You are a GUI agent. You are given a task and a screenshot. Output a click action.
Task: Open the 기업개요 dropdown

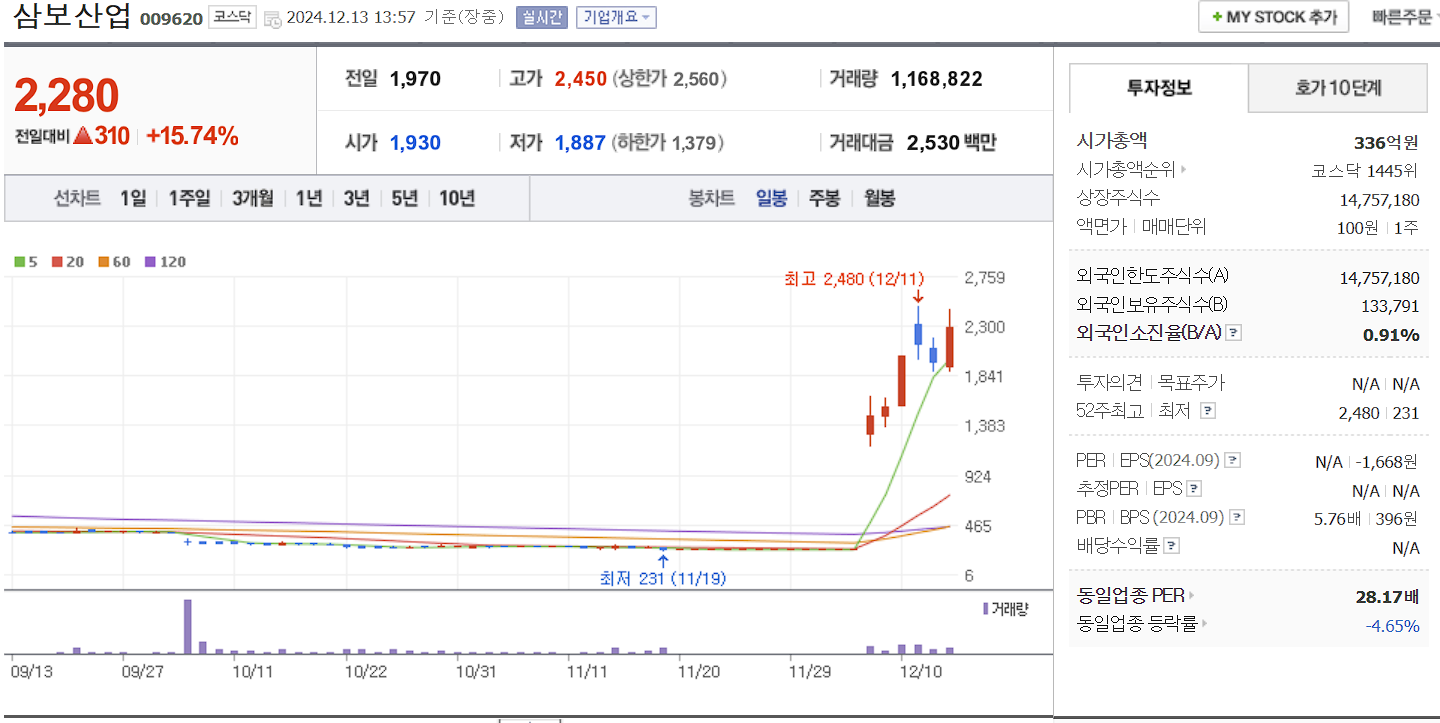click(616, 17)
